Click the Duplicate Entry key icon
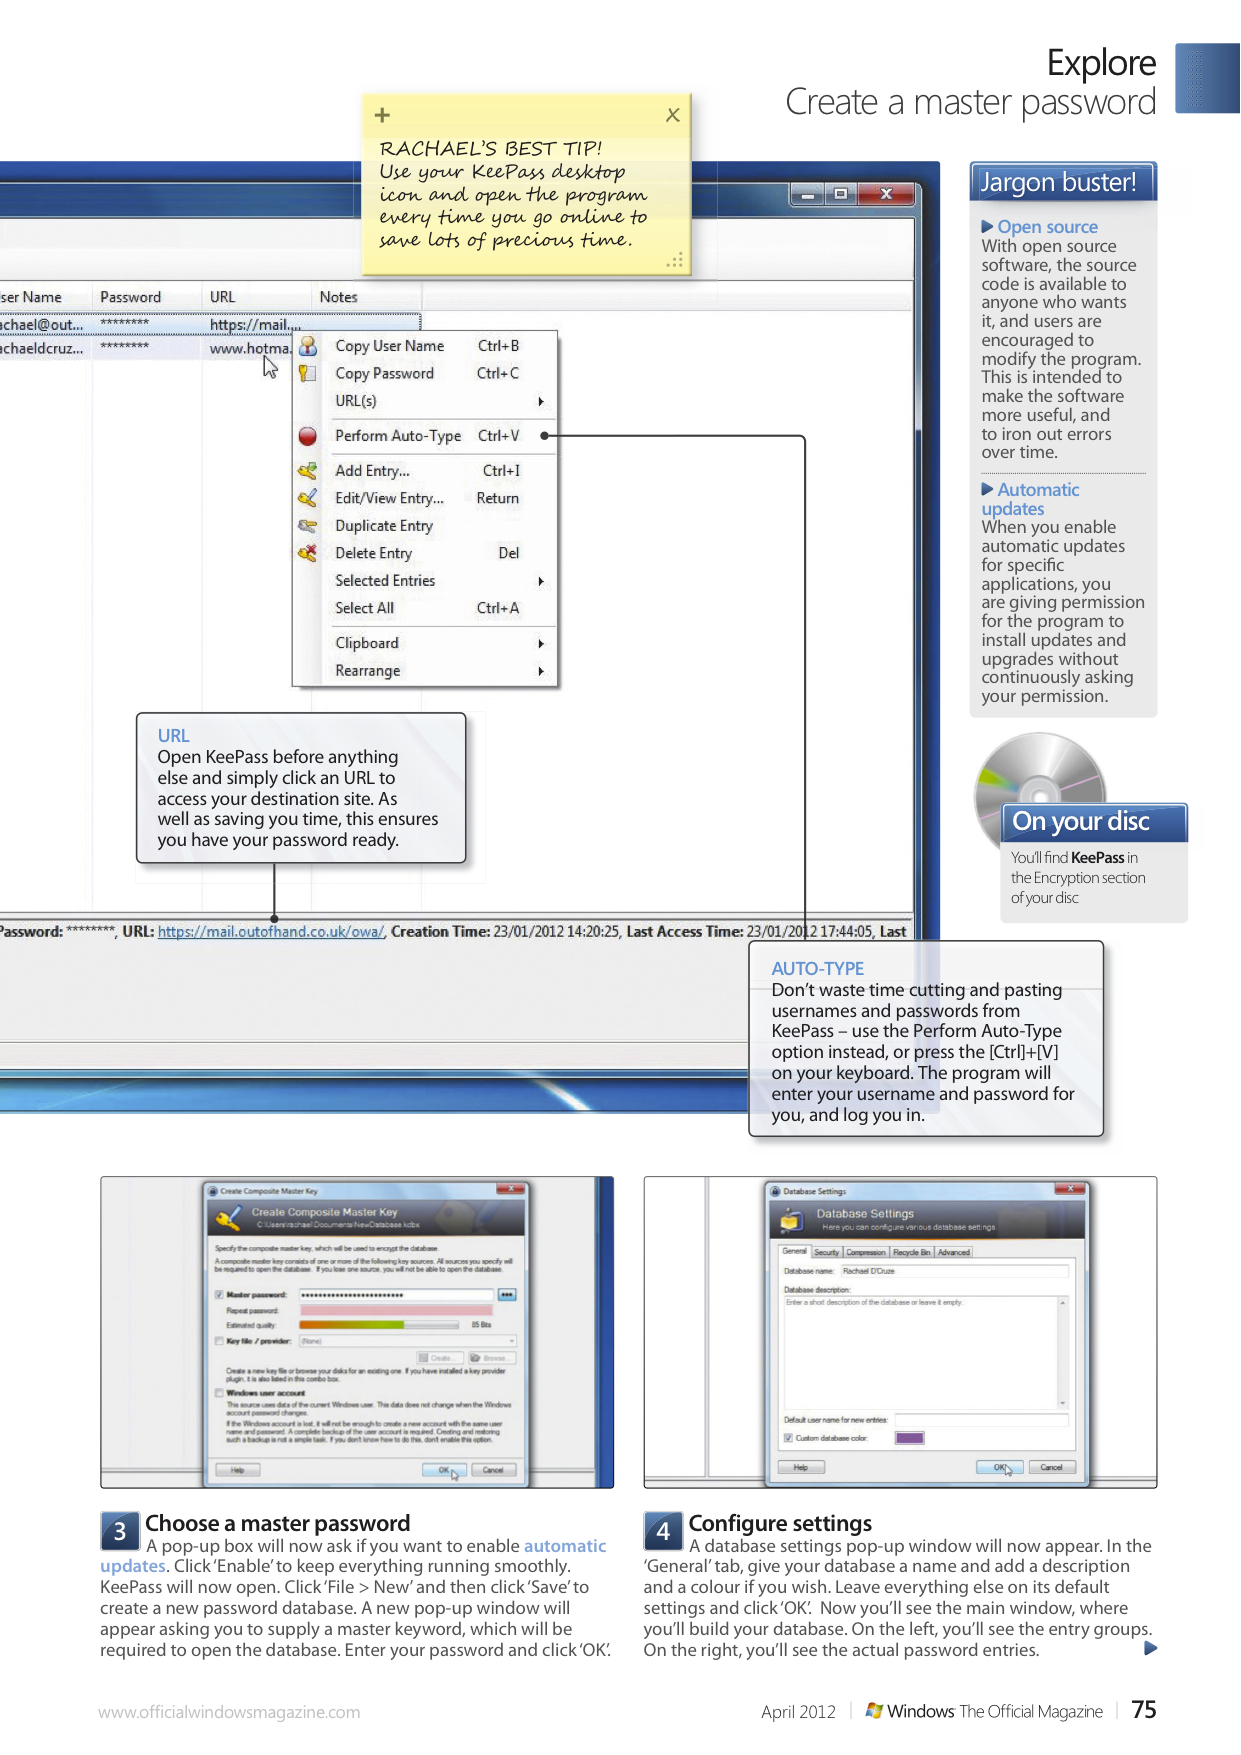Viewport: 1241px width, 1755px height. coord(308,526)
